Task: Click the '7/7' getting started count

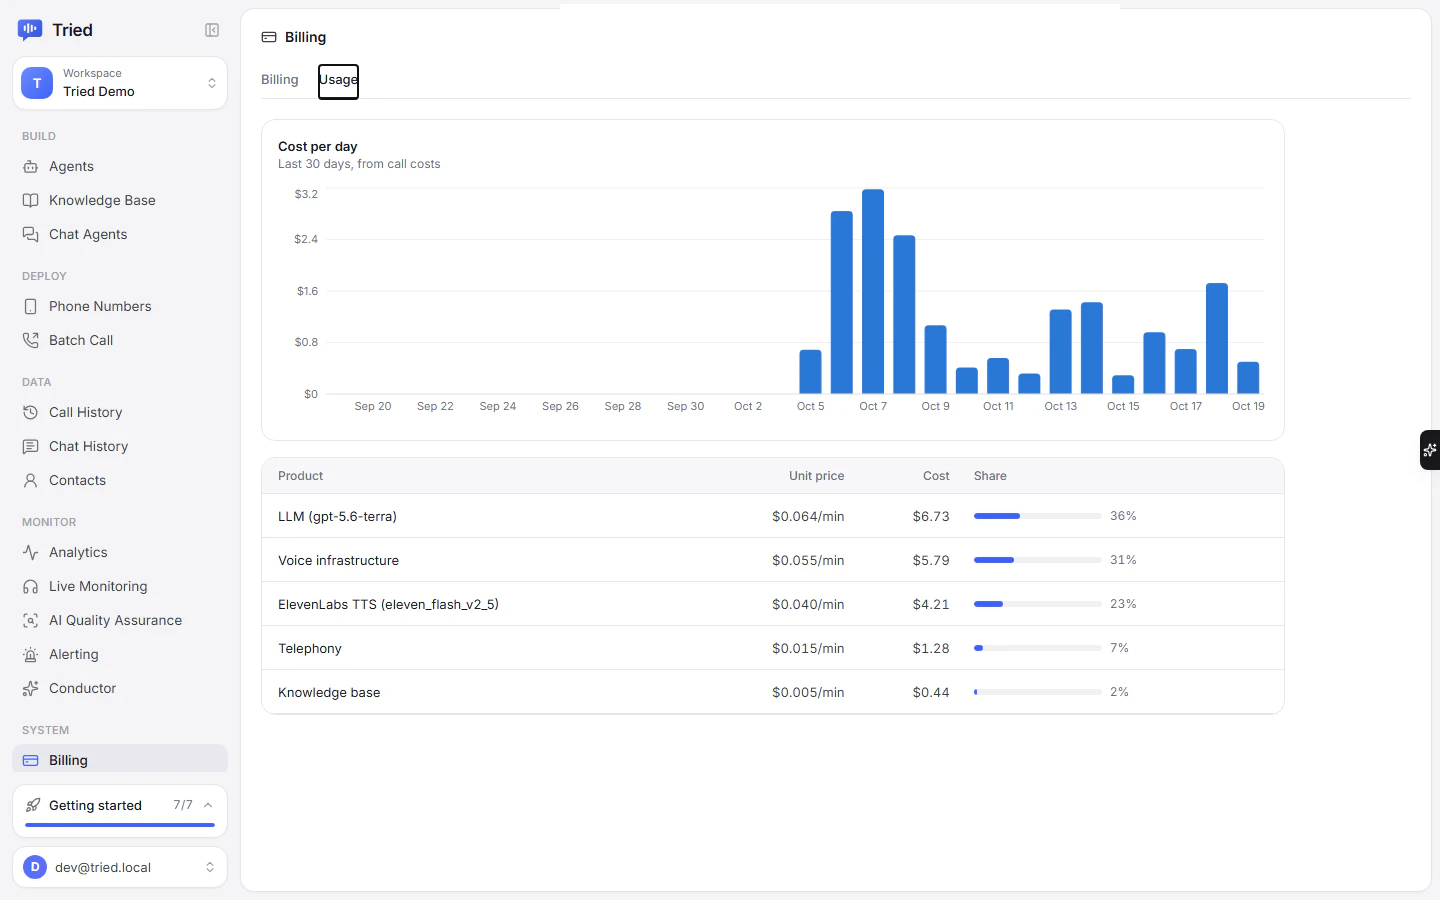Action: point(183,805)
